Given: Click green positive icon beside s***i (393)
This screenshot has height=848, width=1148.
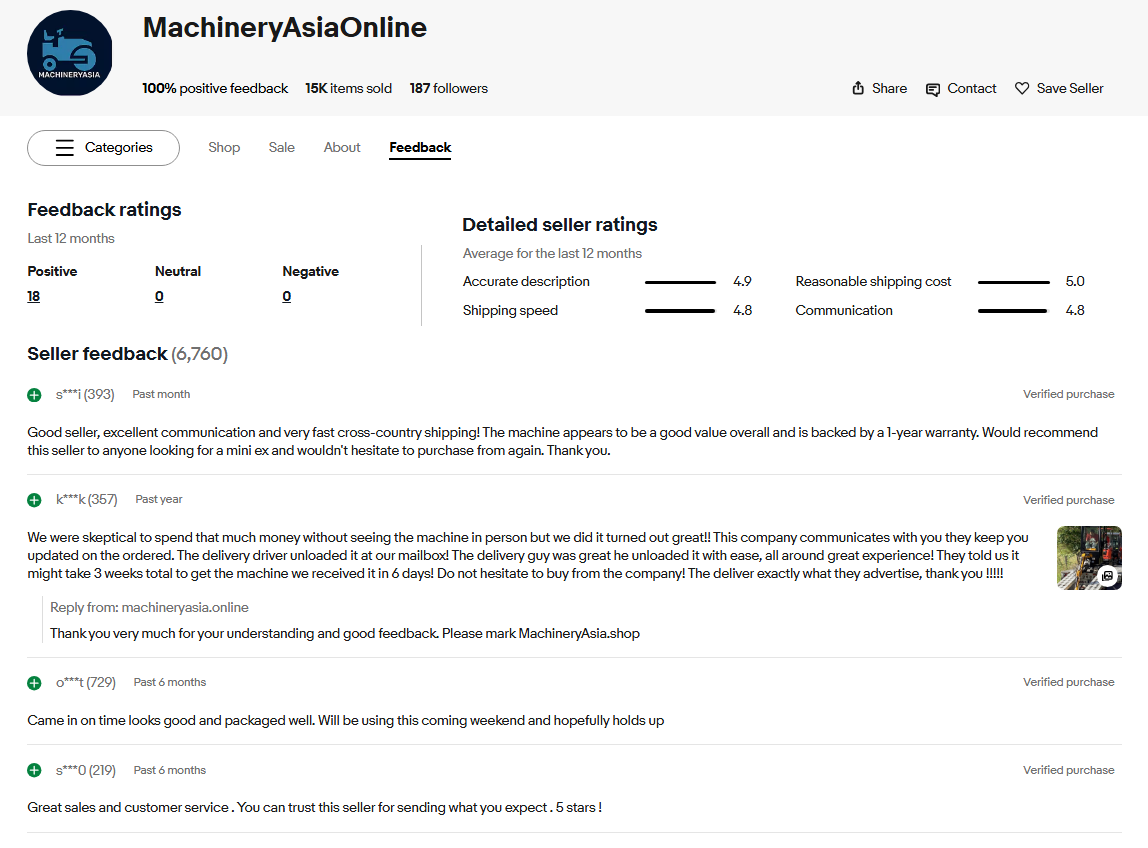Looking at the screenshot, I should (34, 395).
